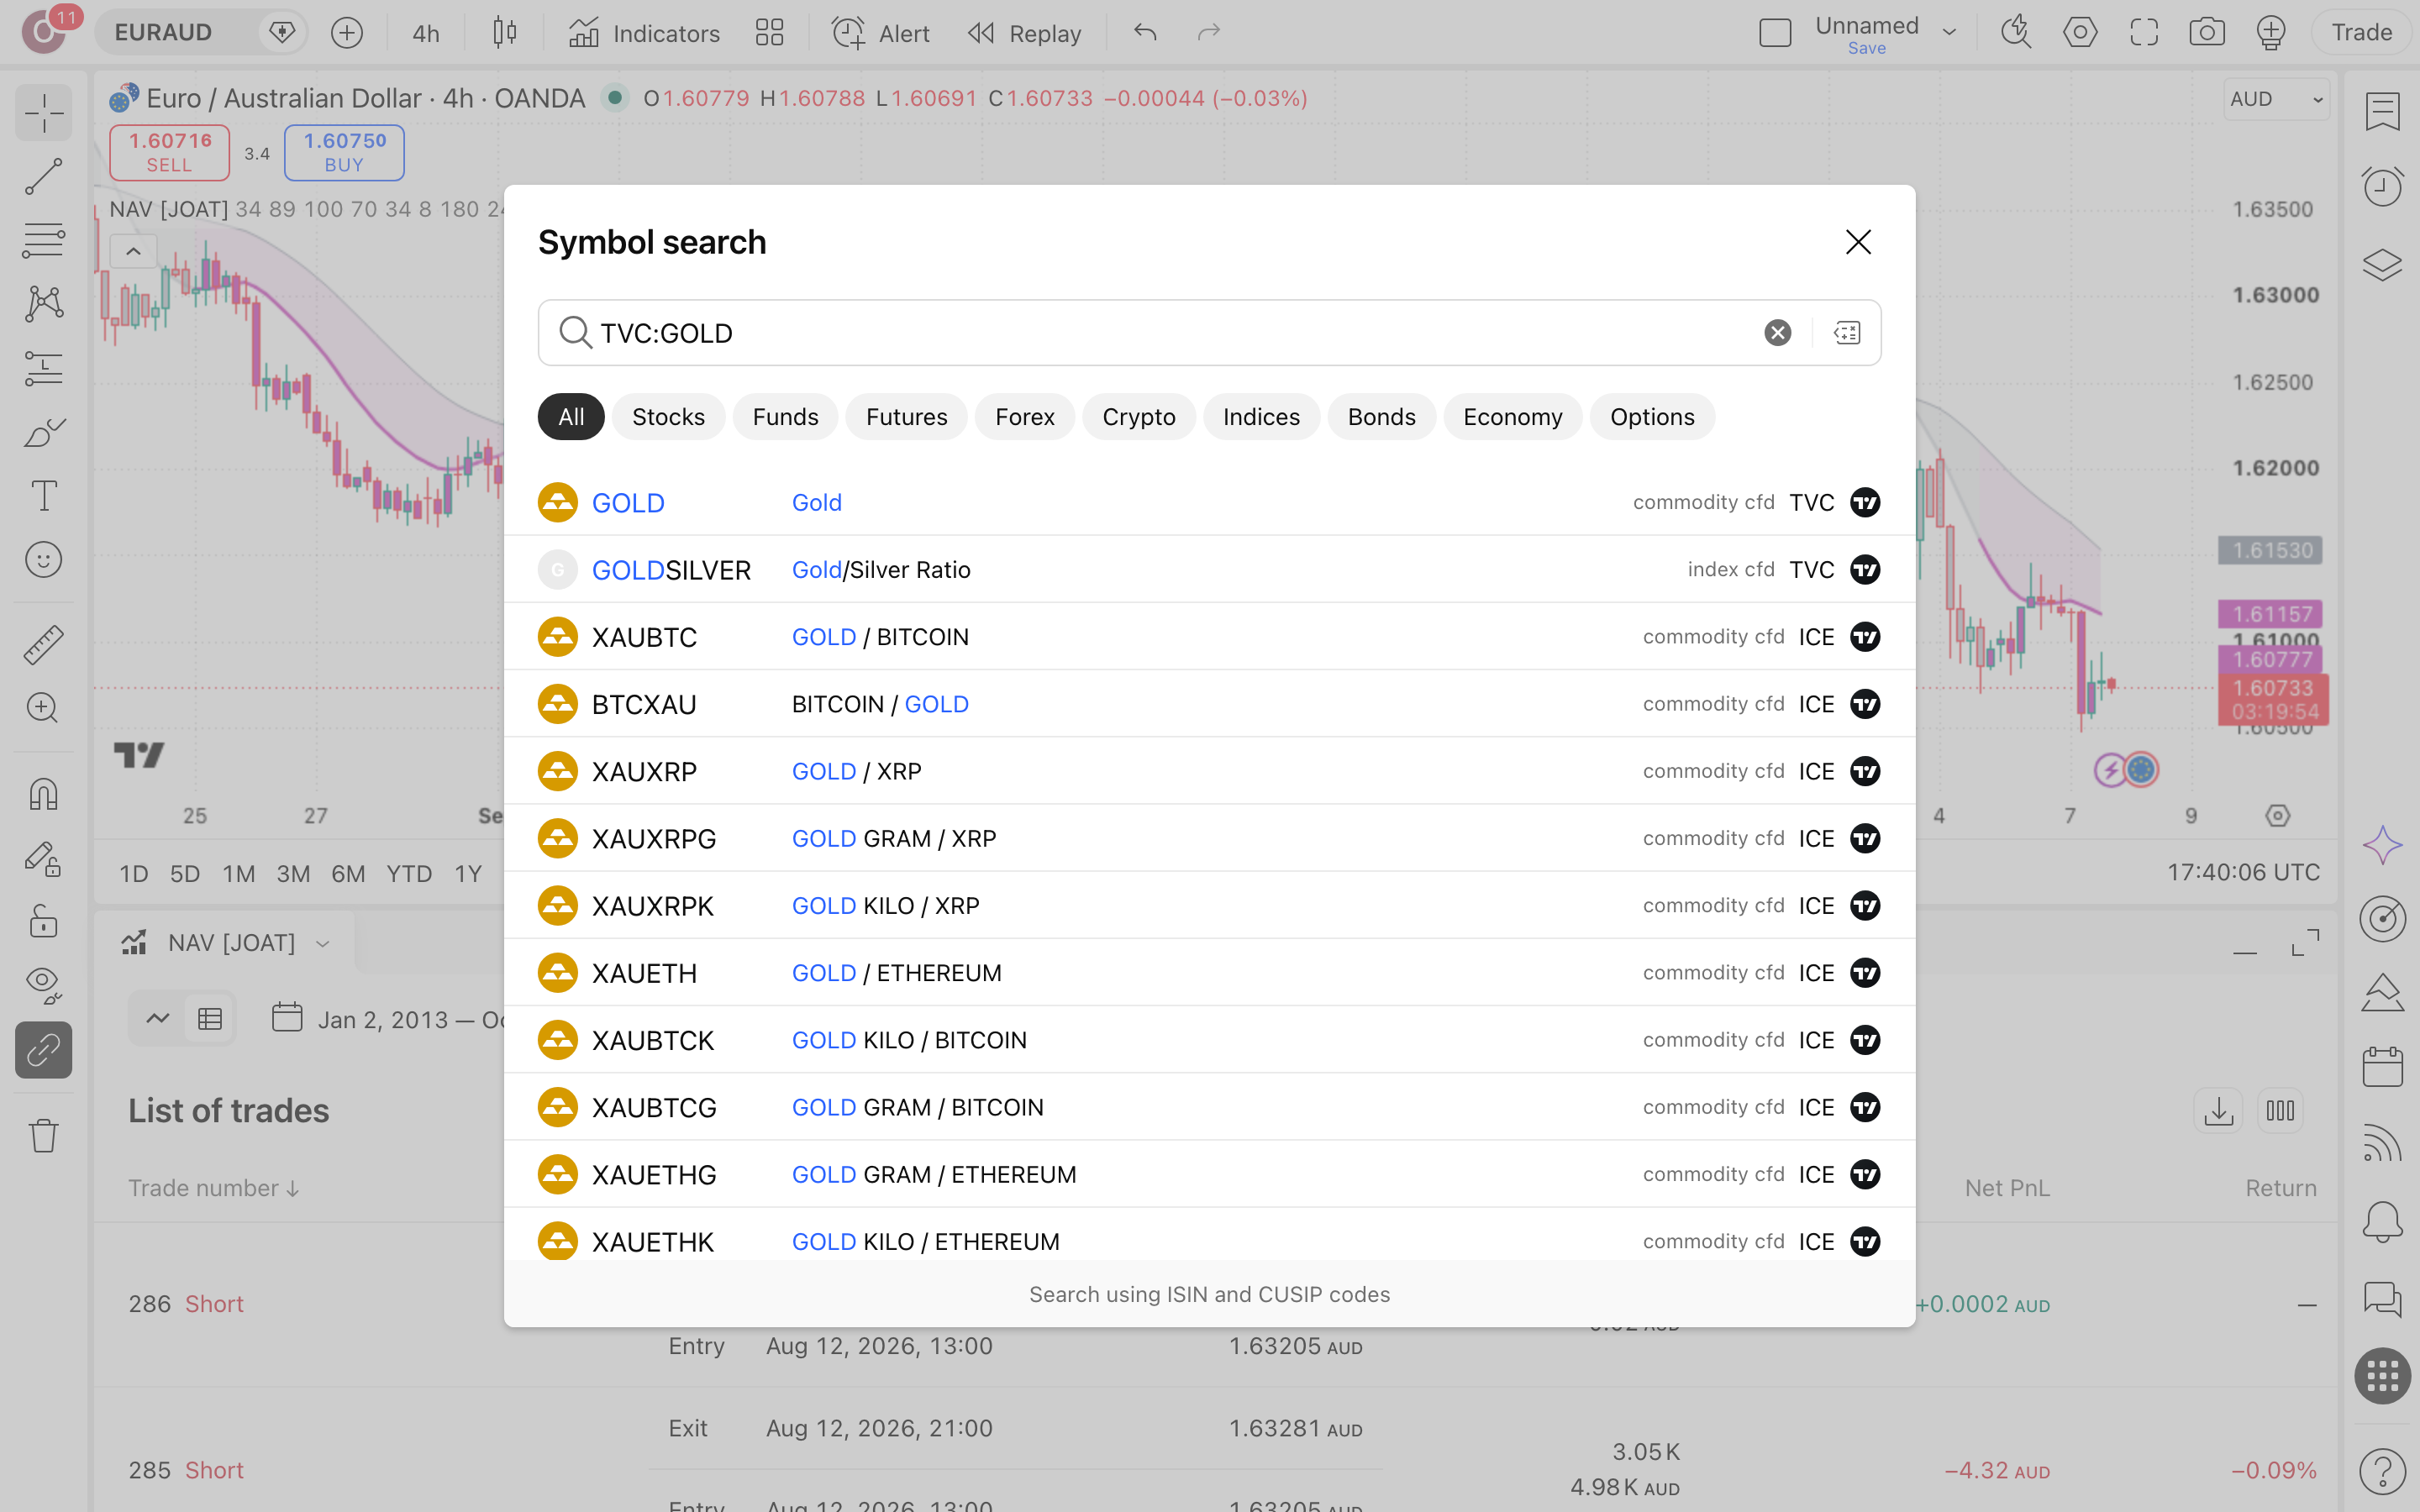Close the Symbol search dialog
The image size is (2420, 1512).
pos(1858,242)
